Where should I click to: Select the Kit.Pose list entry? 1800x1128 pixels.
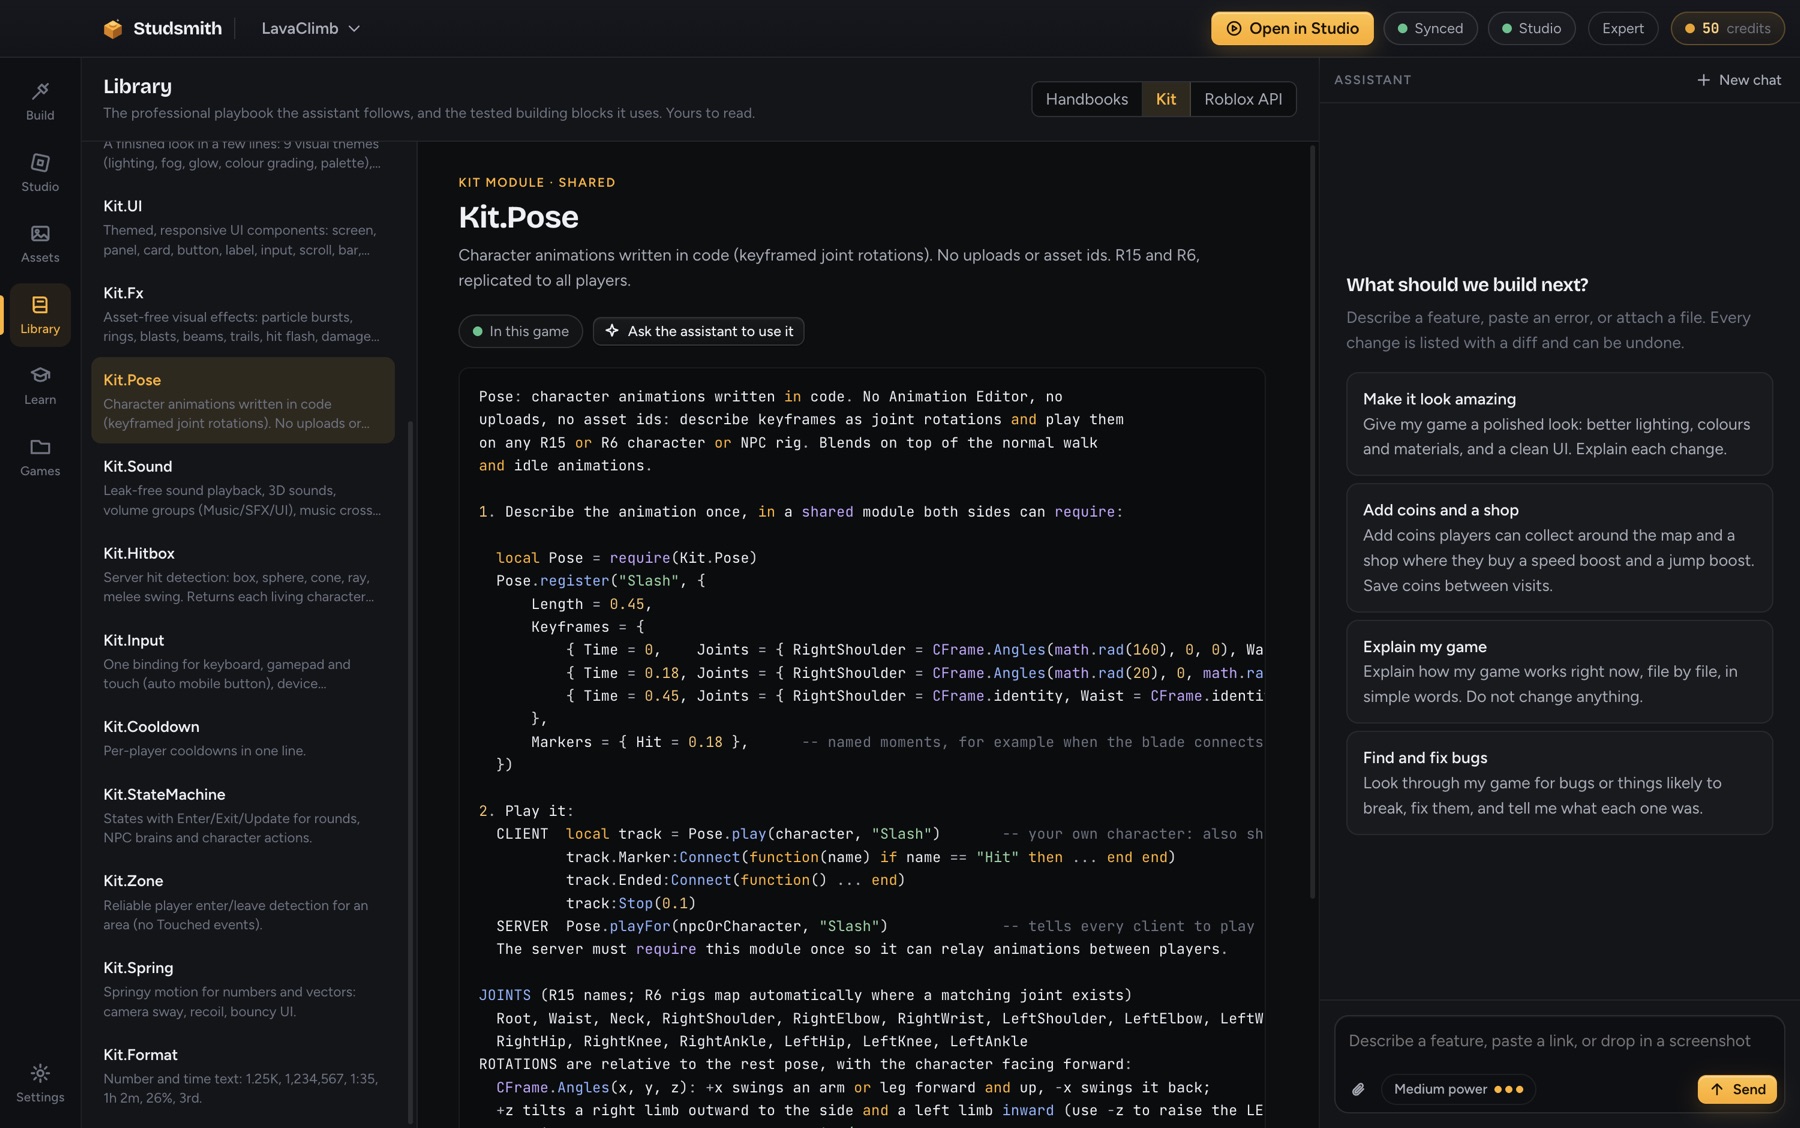coord(243,400)
